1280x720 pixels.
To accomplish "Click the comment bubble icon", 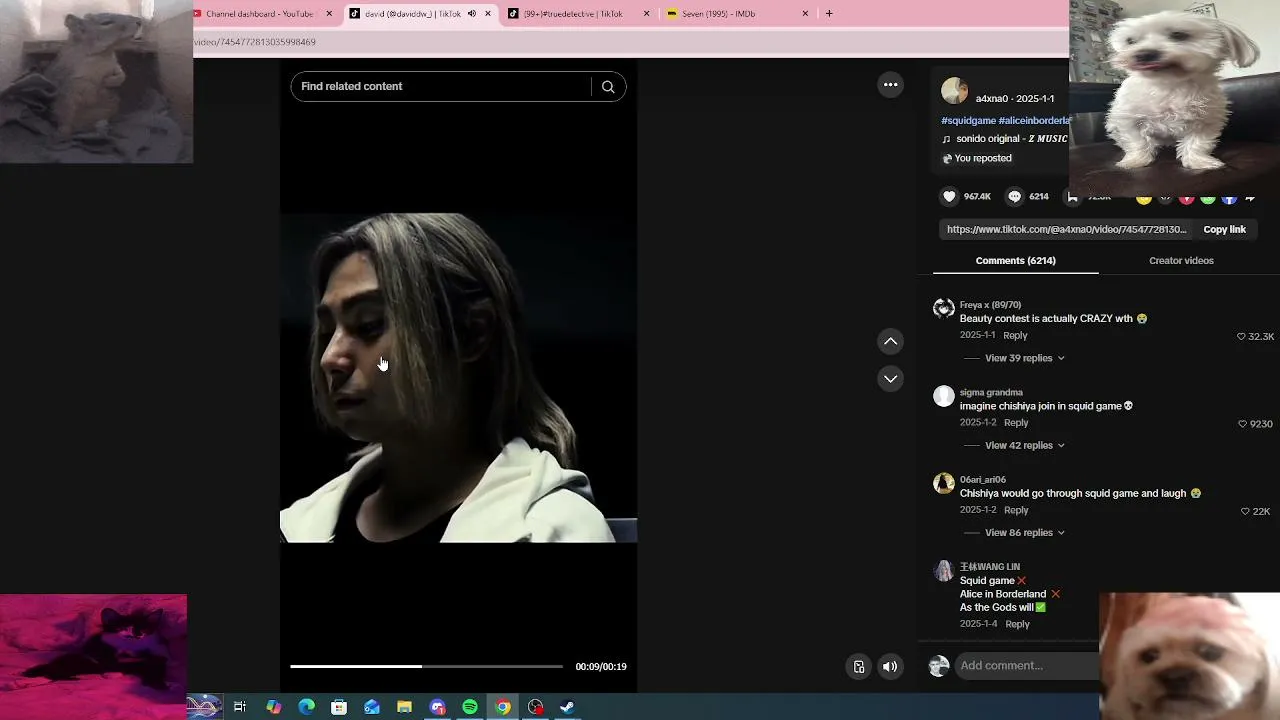I will (1014, 197).
